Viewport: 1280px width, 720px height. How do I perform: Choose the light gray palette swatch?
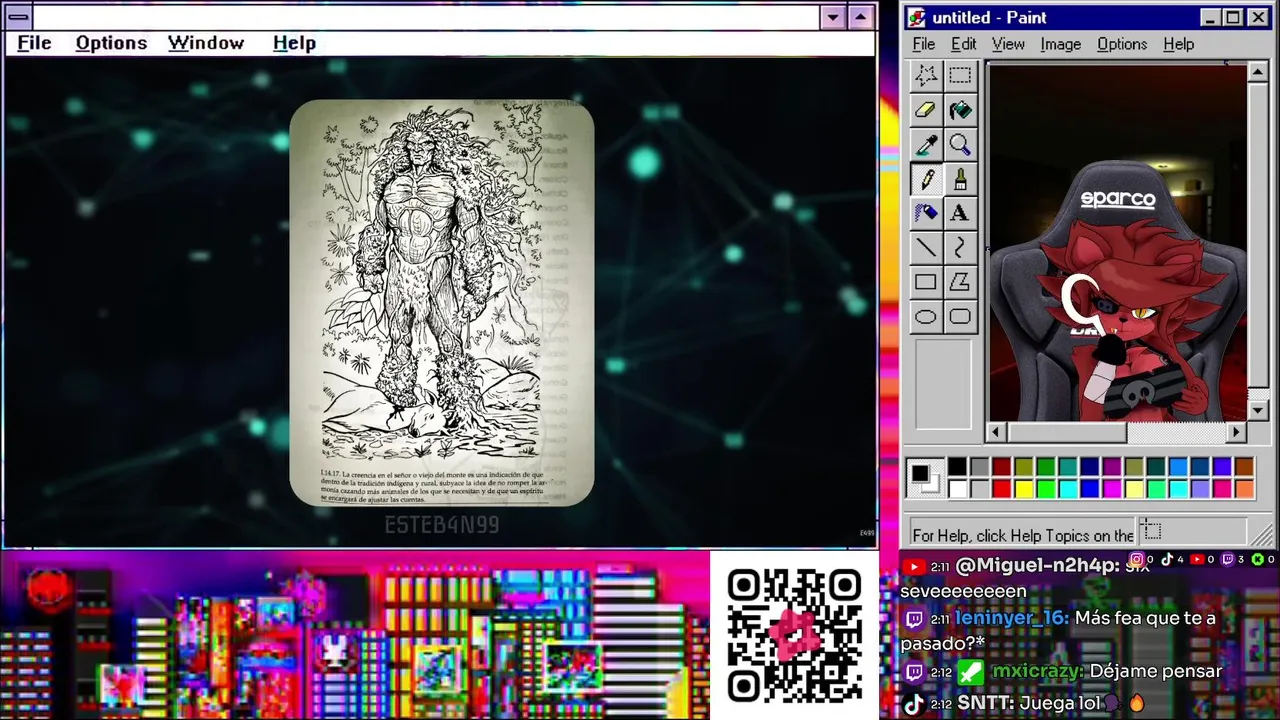(979, 489)
